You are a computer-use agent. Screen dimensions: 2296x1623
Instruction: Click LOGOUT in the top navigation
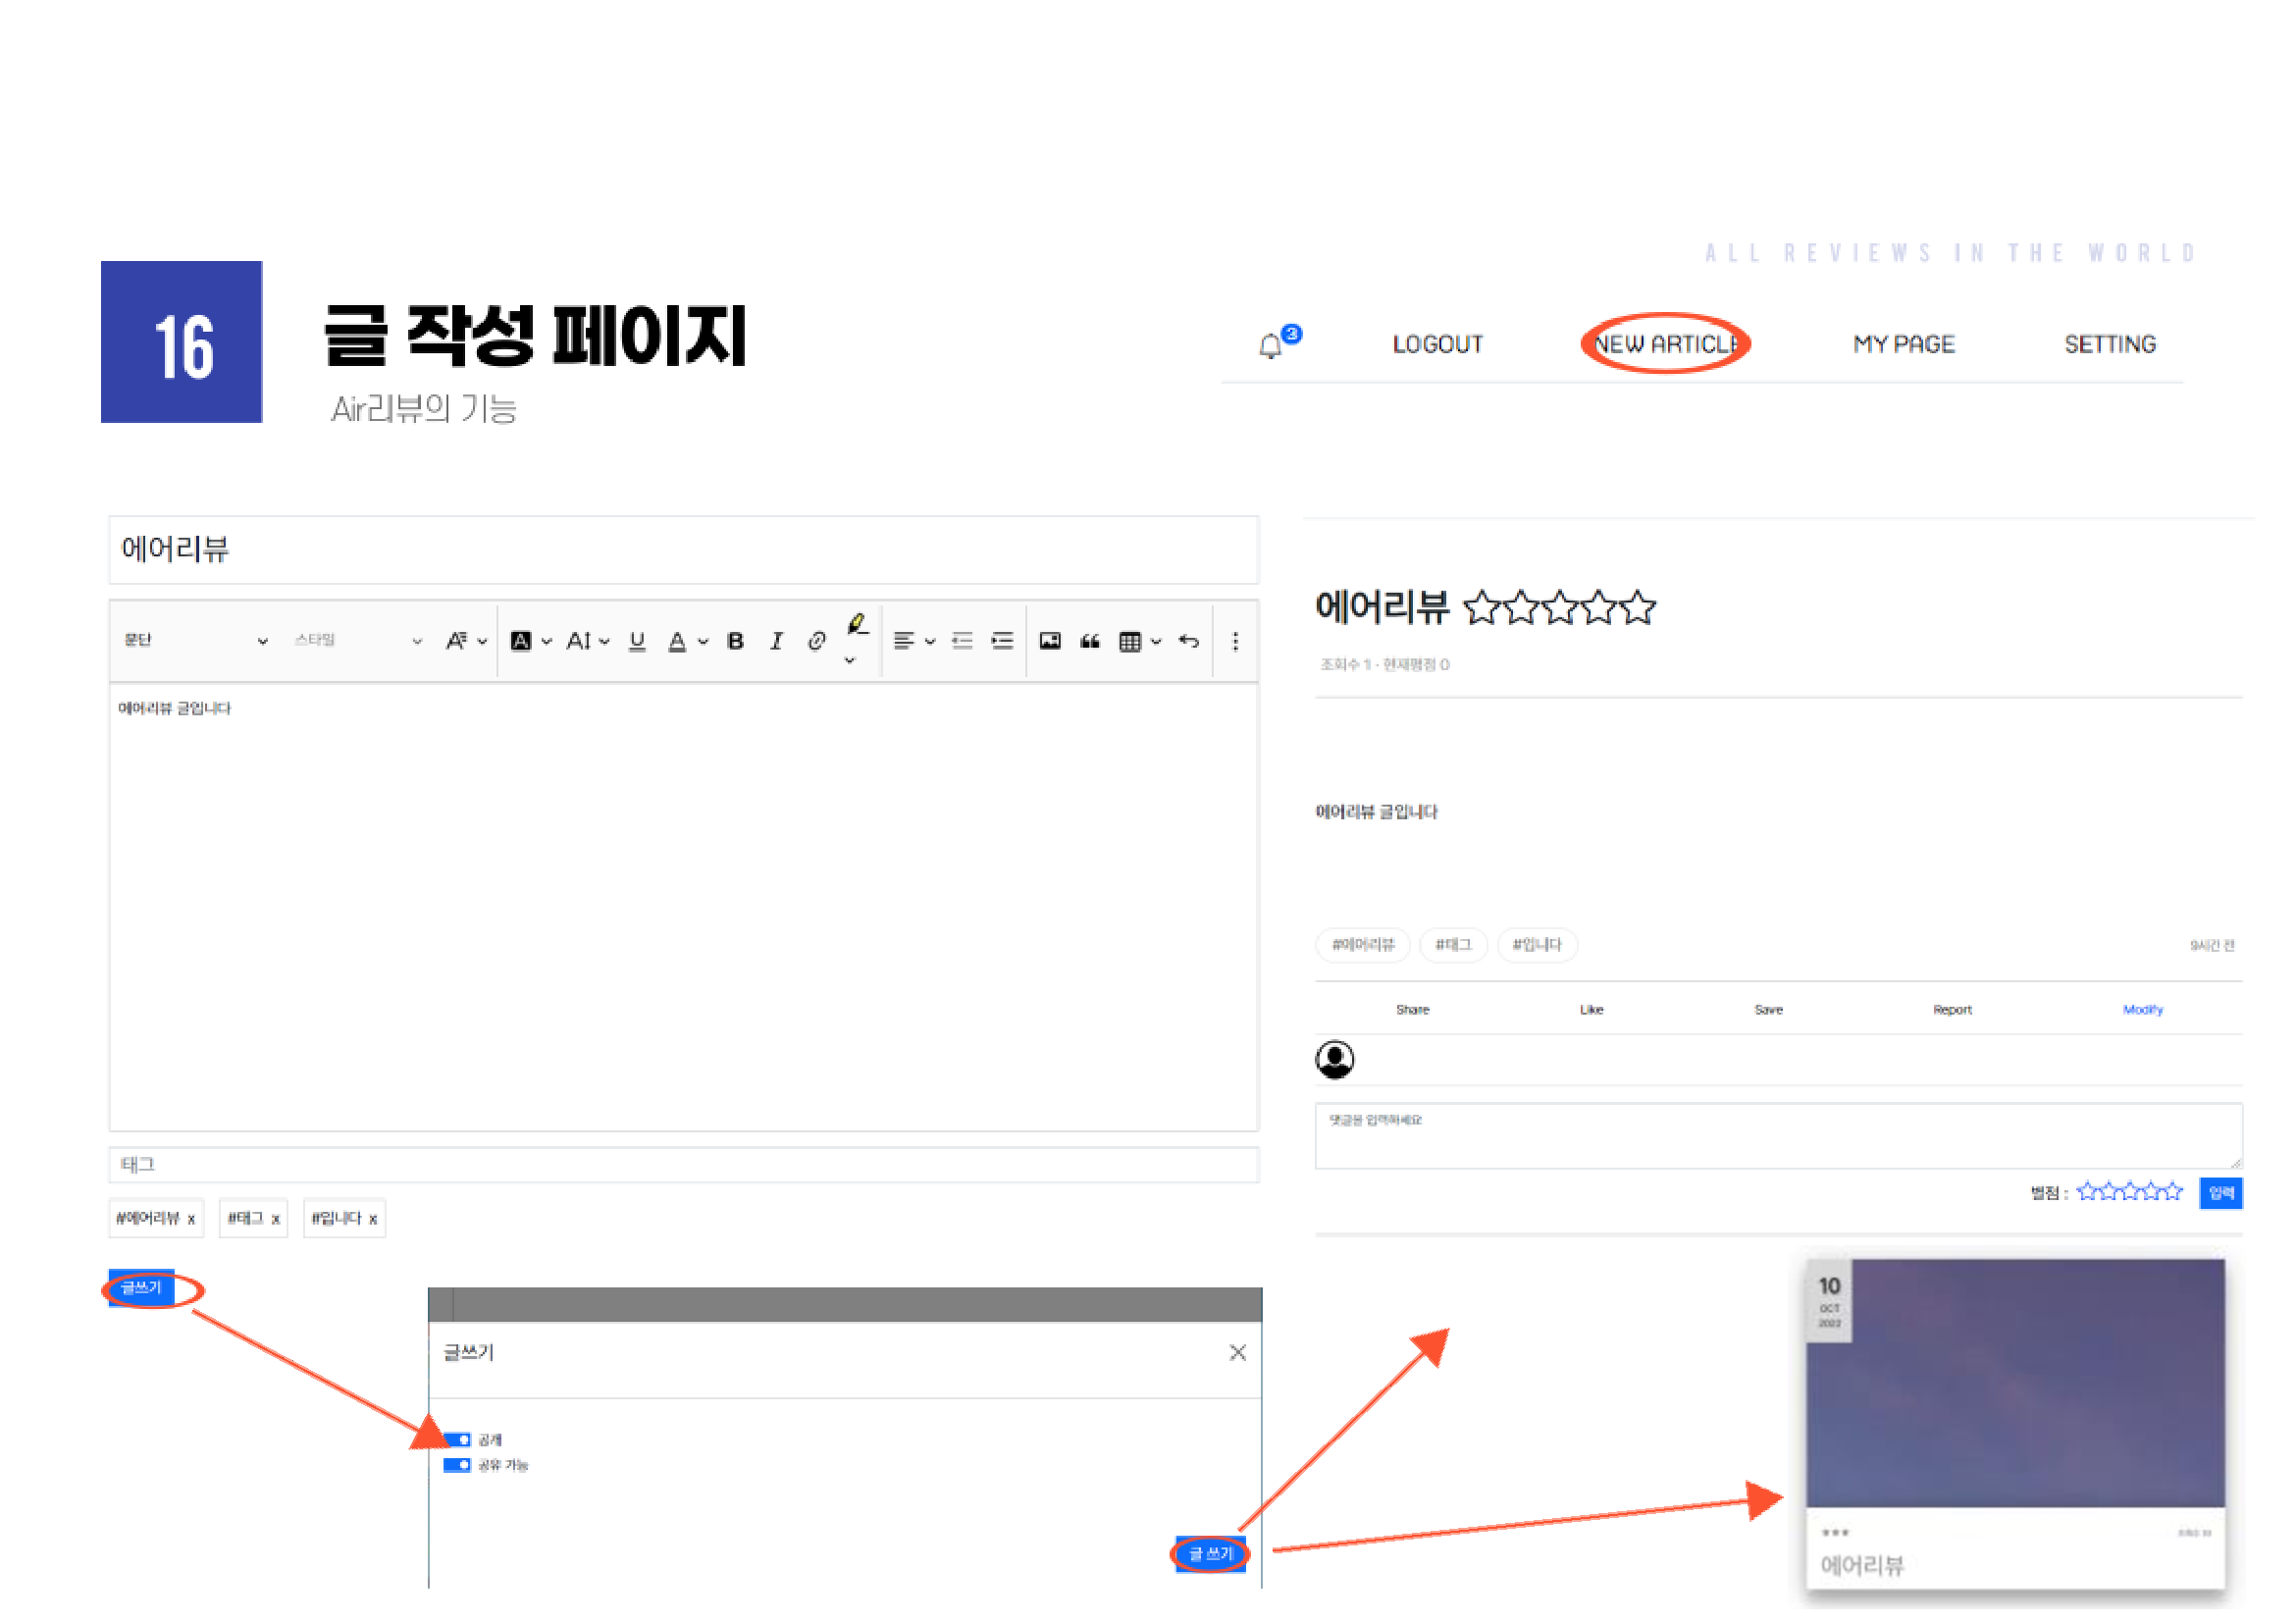tap(1437, 344)
